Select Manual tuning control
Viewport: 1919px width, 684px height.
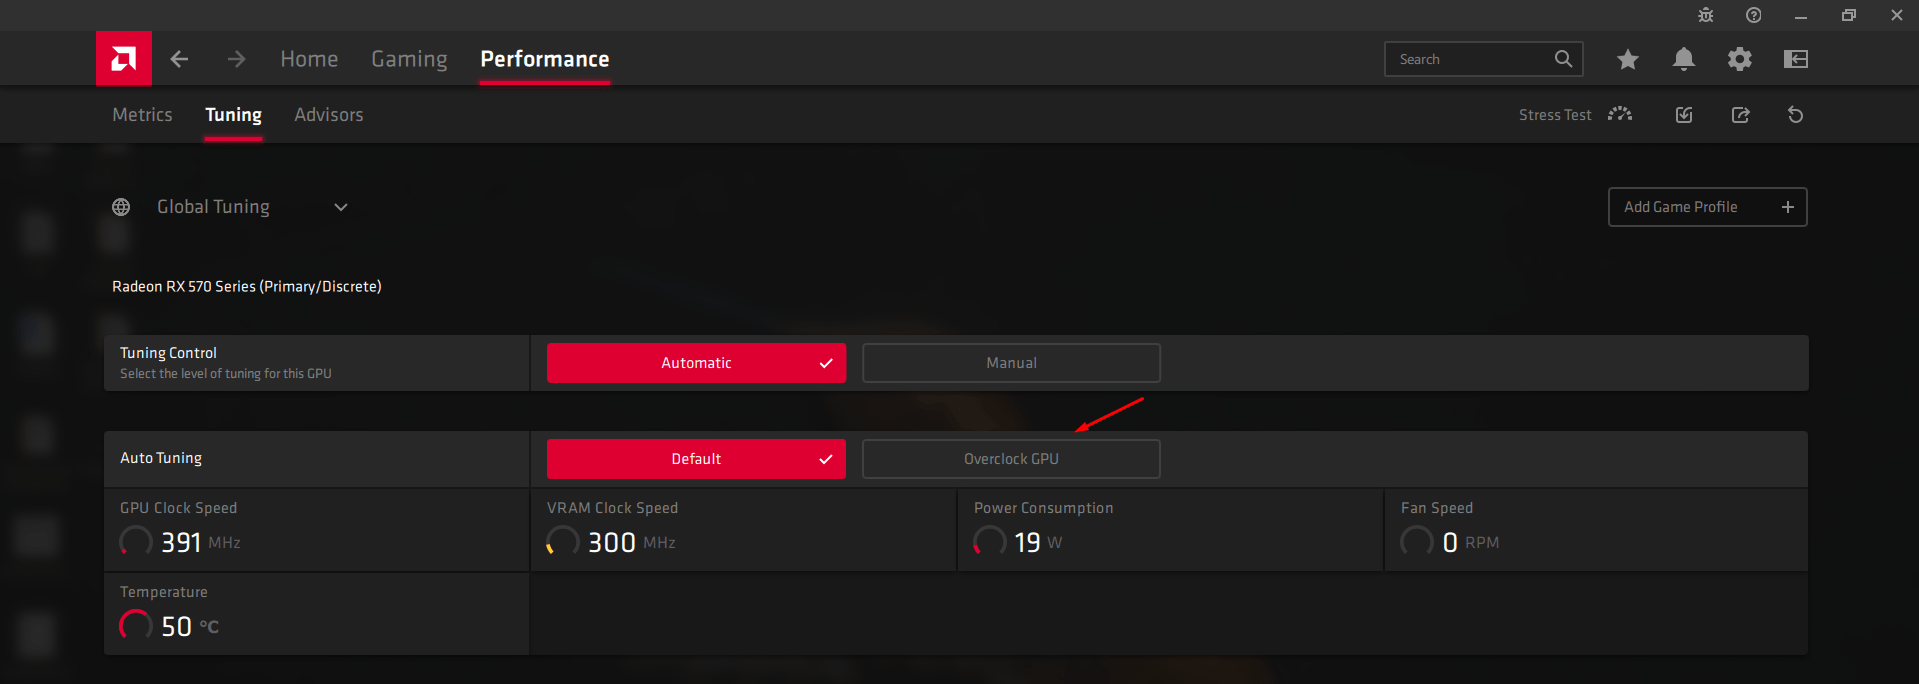1011,363
